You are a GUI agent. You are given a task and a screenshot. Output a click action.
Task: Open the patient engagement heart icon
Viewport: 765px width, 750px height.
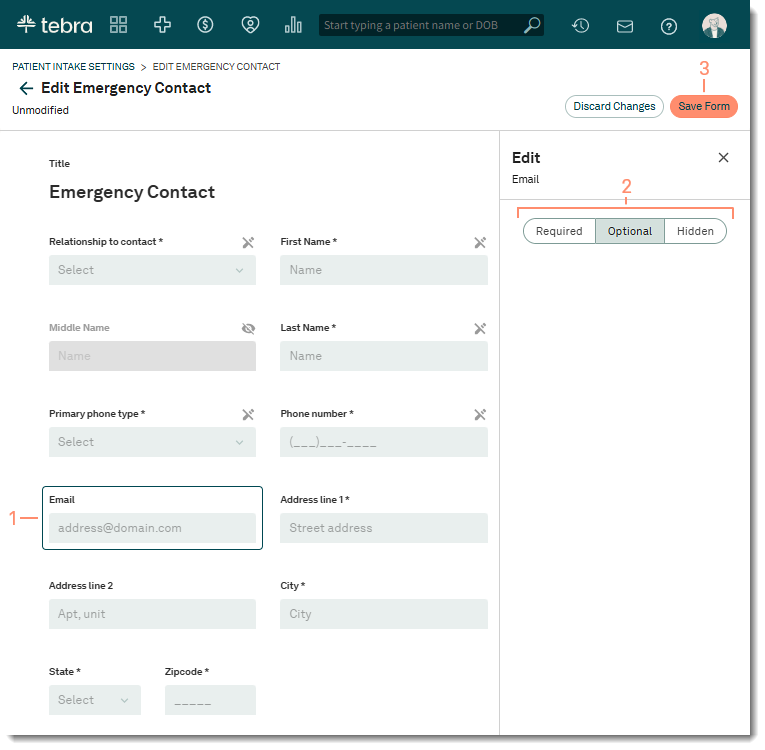click(250, 24)
